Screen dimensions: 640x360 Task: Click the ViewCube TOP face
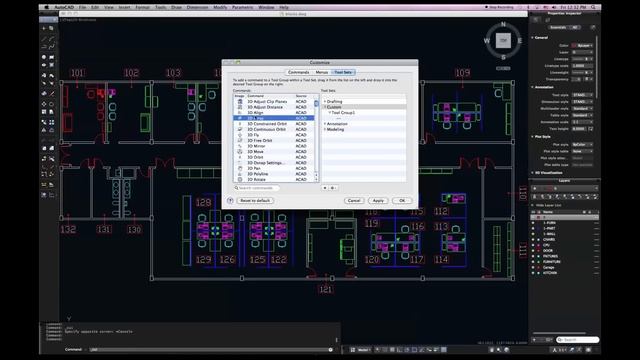503,40
